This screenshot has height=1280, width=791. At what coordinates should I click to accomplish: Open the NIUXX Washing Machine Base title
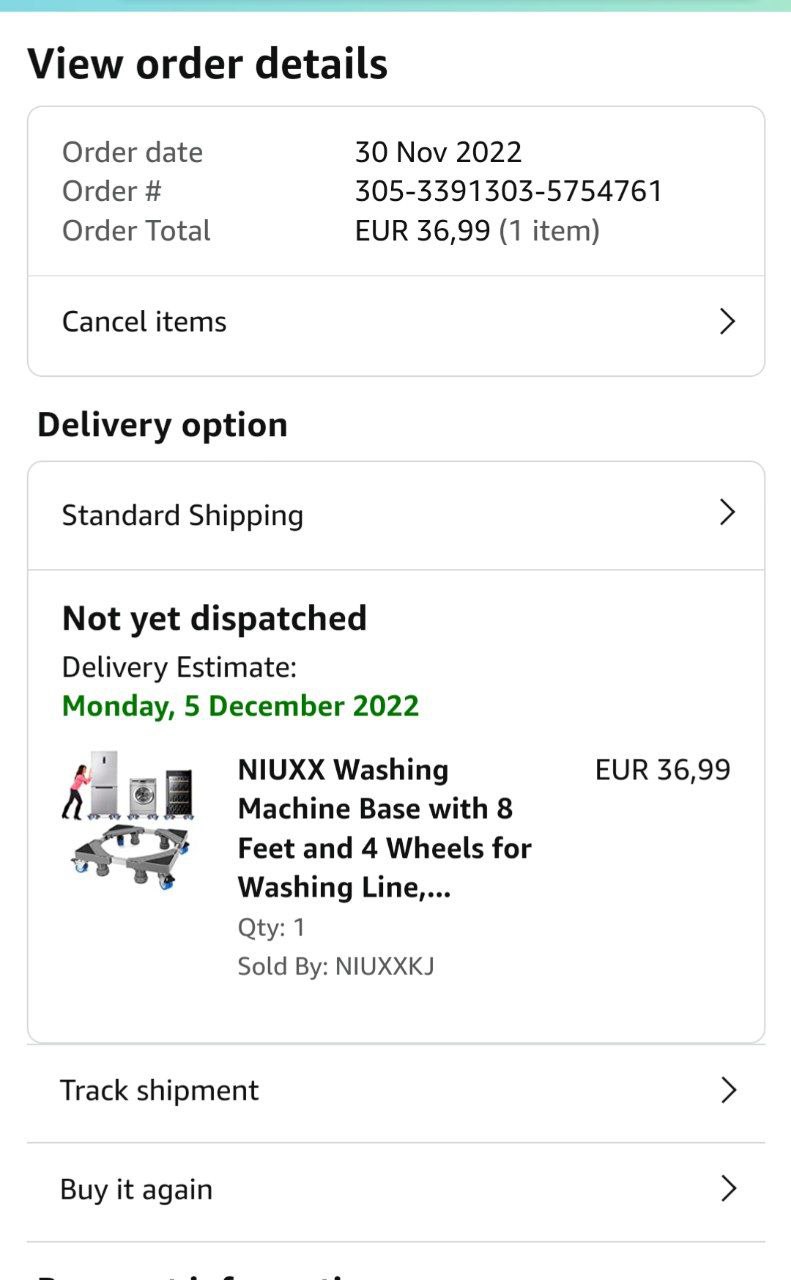[x=385, y=828]
